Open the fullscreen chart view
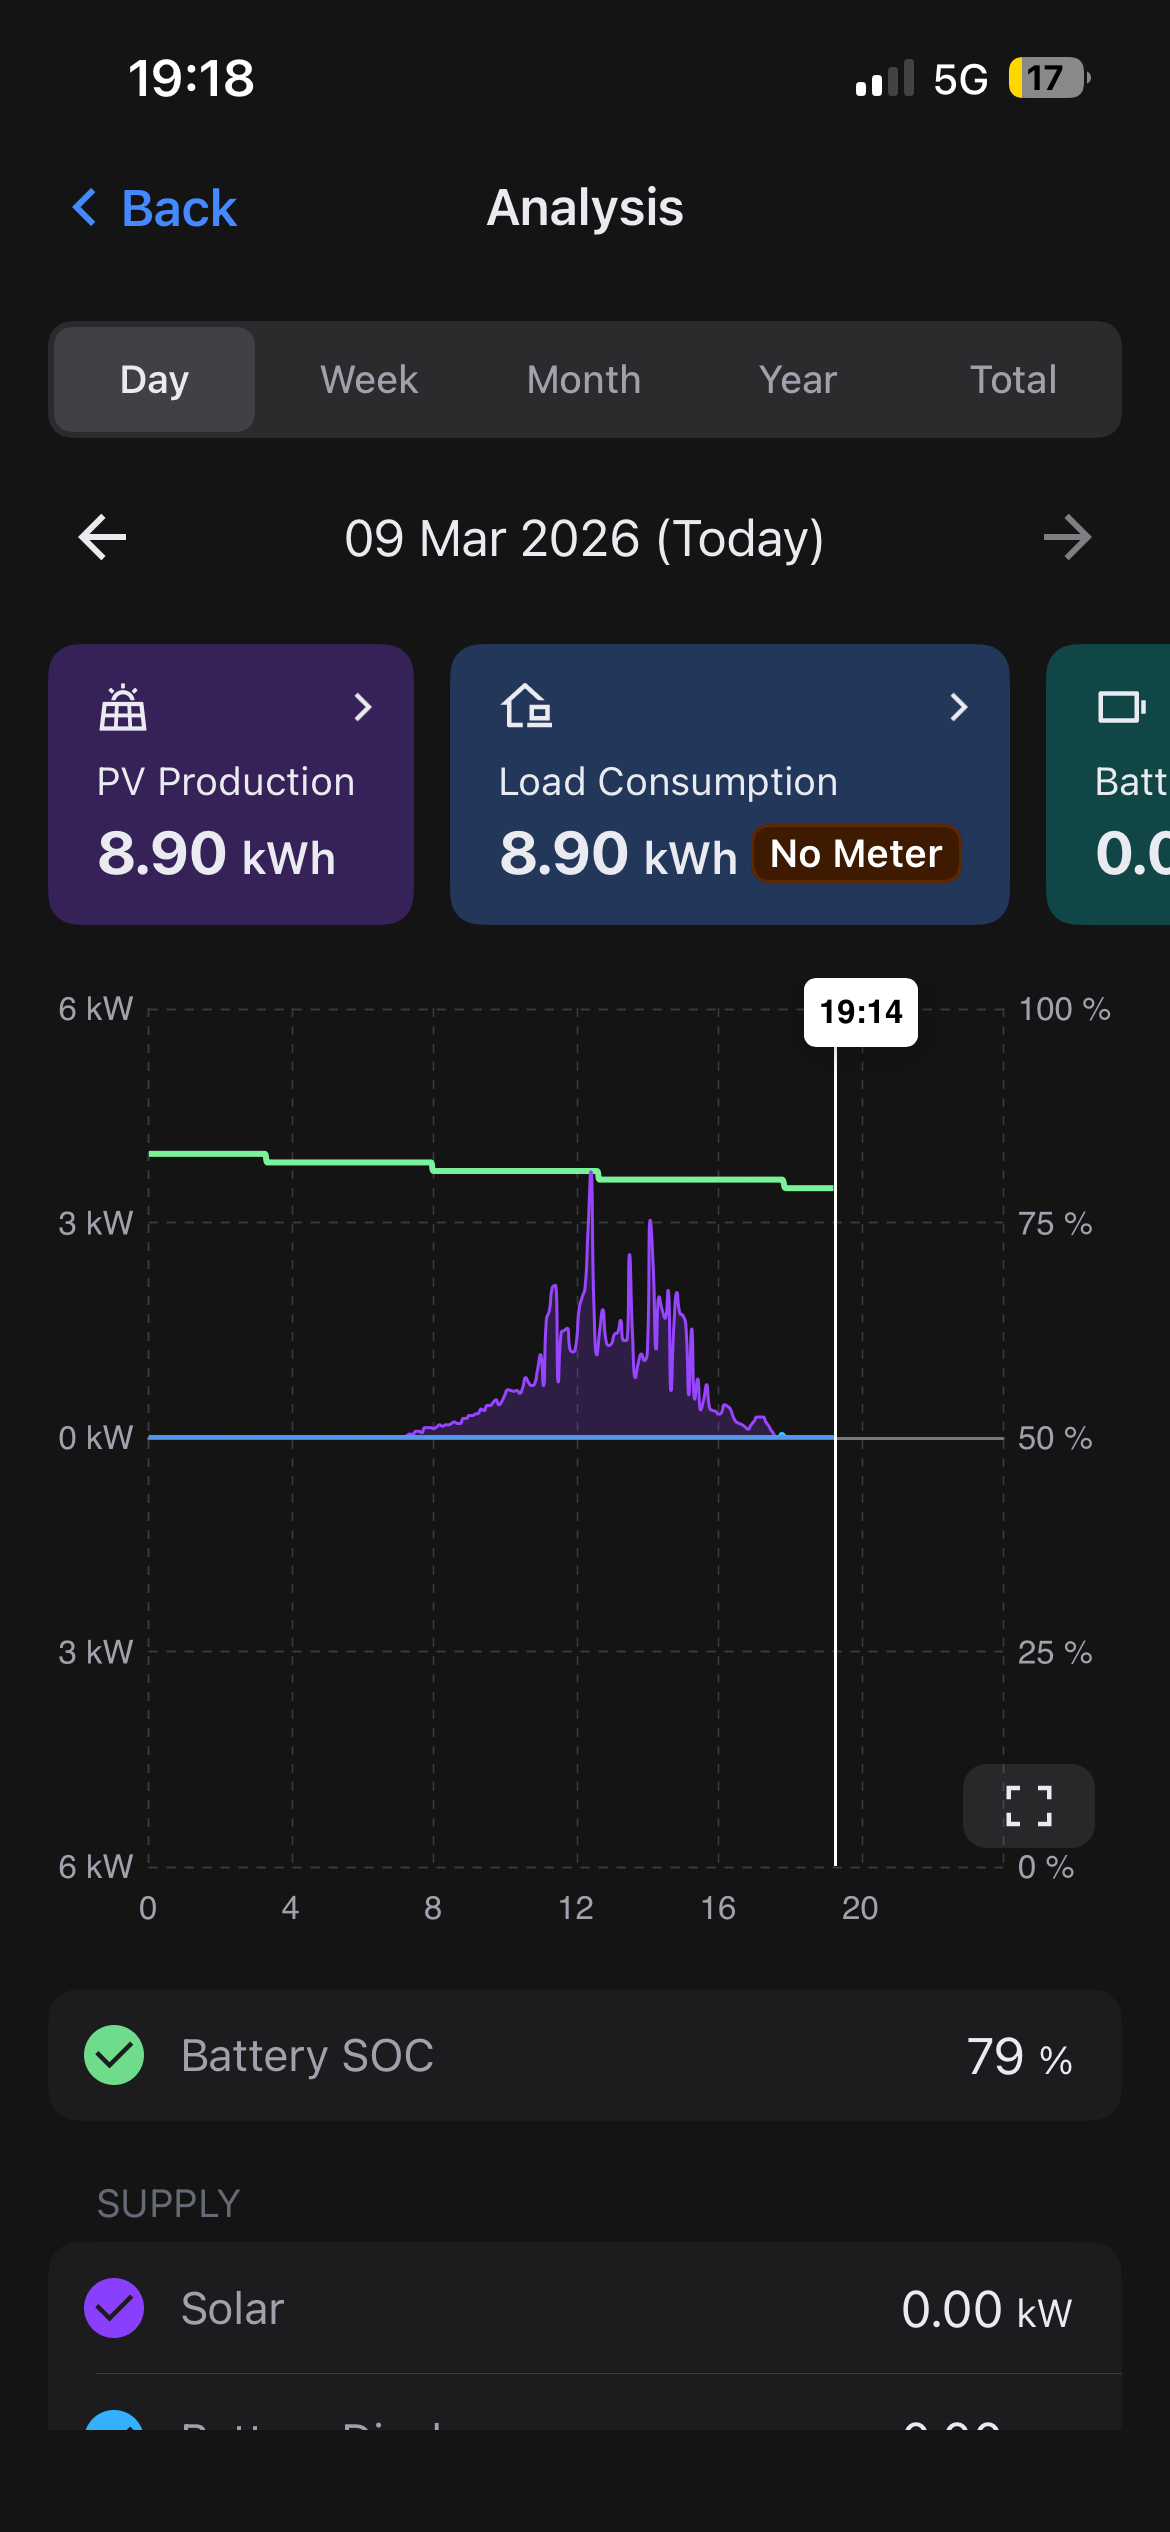Image resolution: width=1170 pixels, height=2532 pixels. click(1028, 1806)
